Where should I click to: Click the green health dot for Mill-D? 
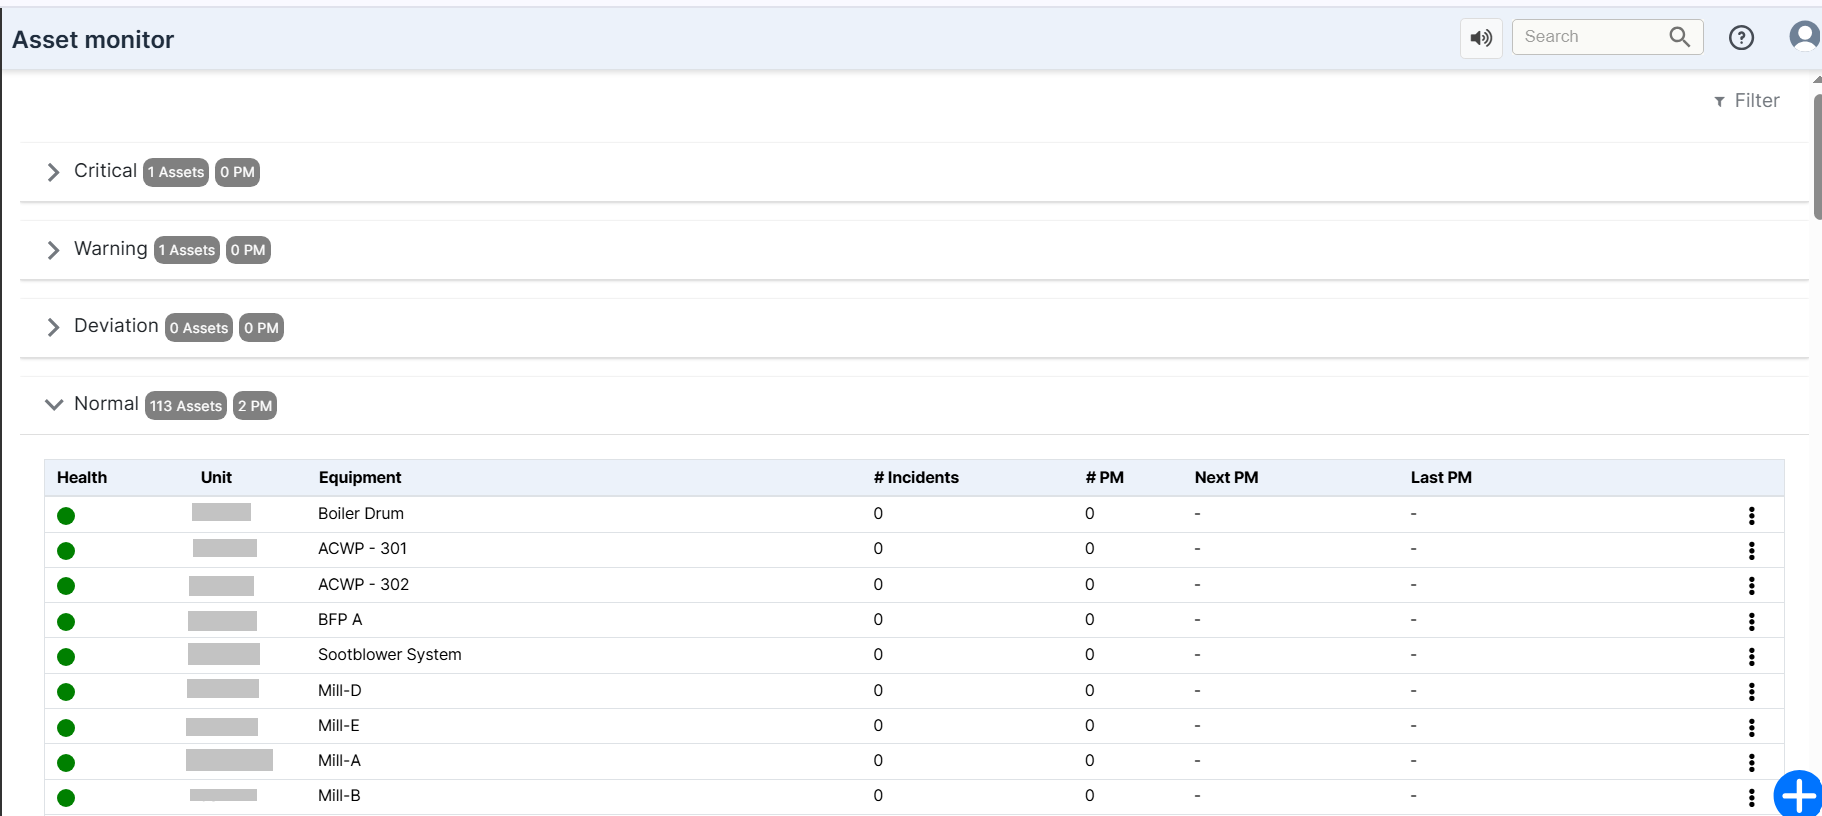[x=66, y=692]
